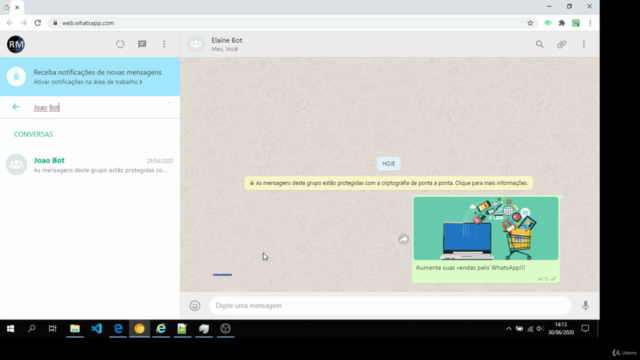Reload the page in Chrome
640x360 pixels.
click(38, 23)
